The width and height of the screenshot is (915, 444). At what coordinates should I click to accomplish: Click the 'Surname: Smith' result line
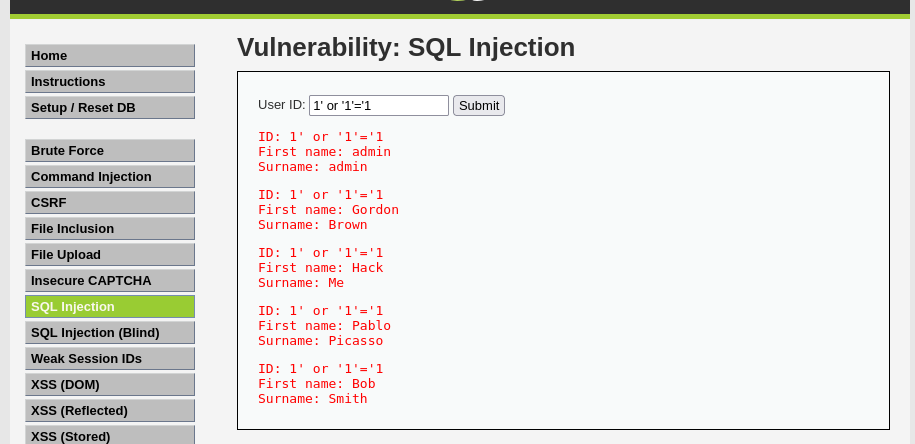(312, 399)
